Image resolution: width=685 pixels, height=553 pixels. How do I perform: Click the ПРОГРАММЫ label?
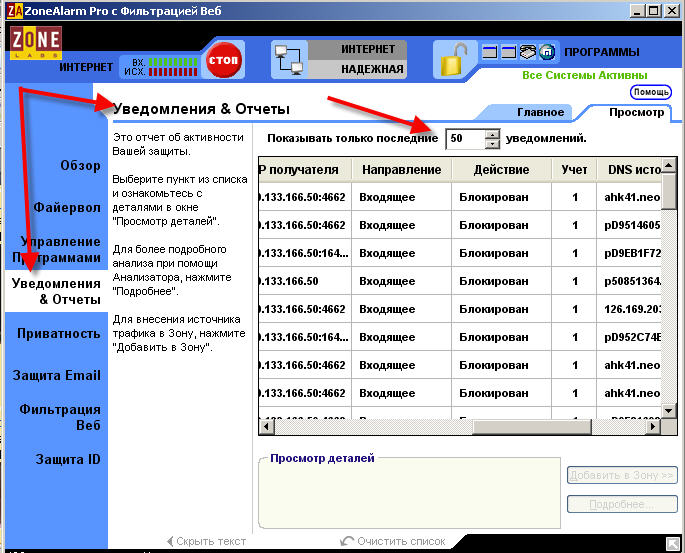click(x=602, y=52)
